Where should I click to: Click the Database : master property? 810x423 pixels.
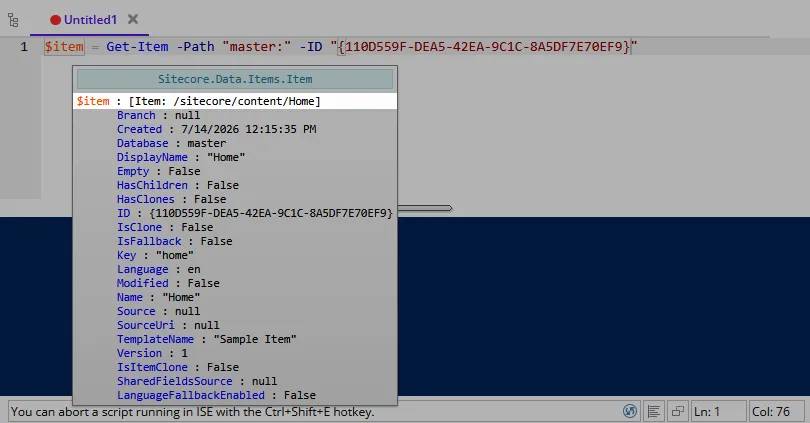pyautogui.click(x=171, y=143)
